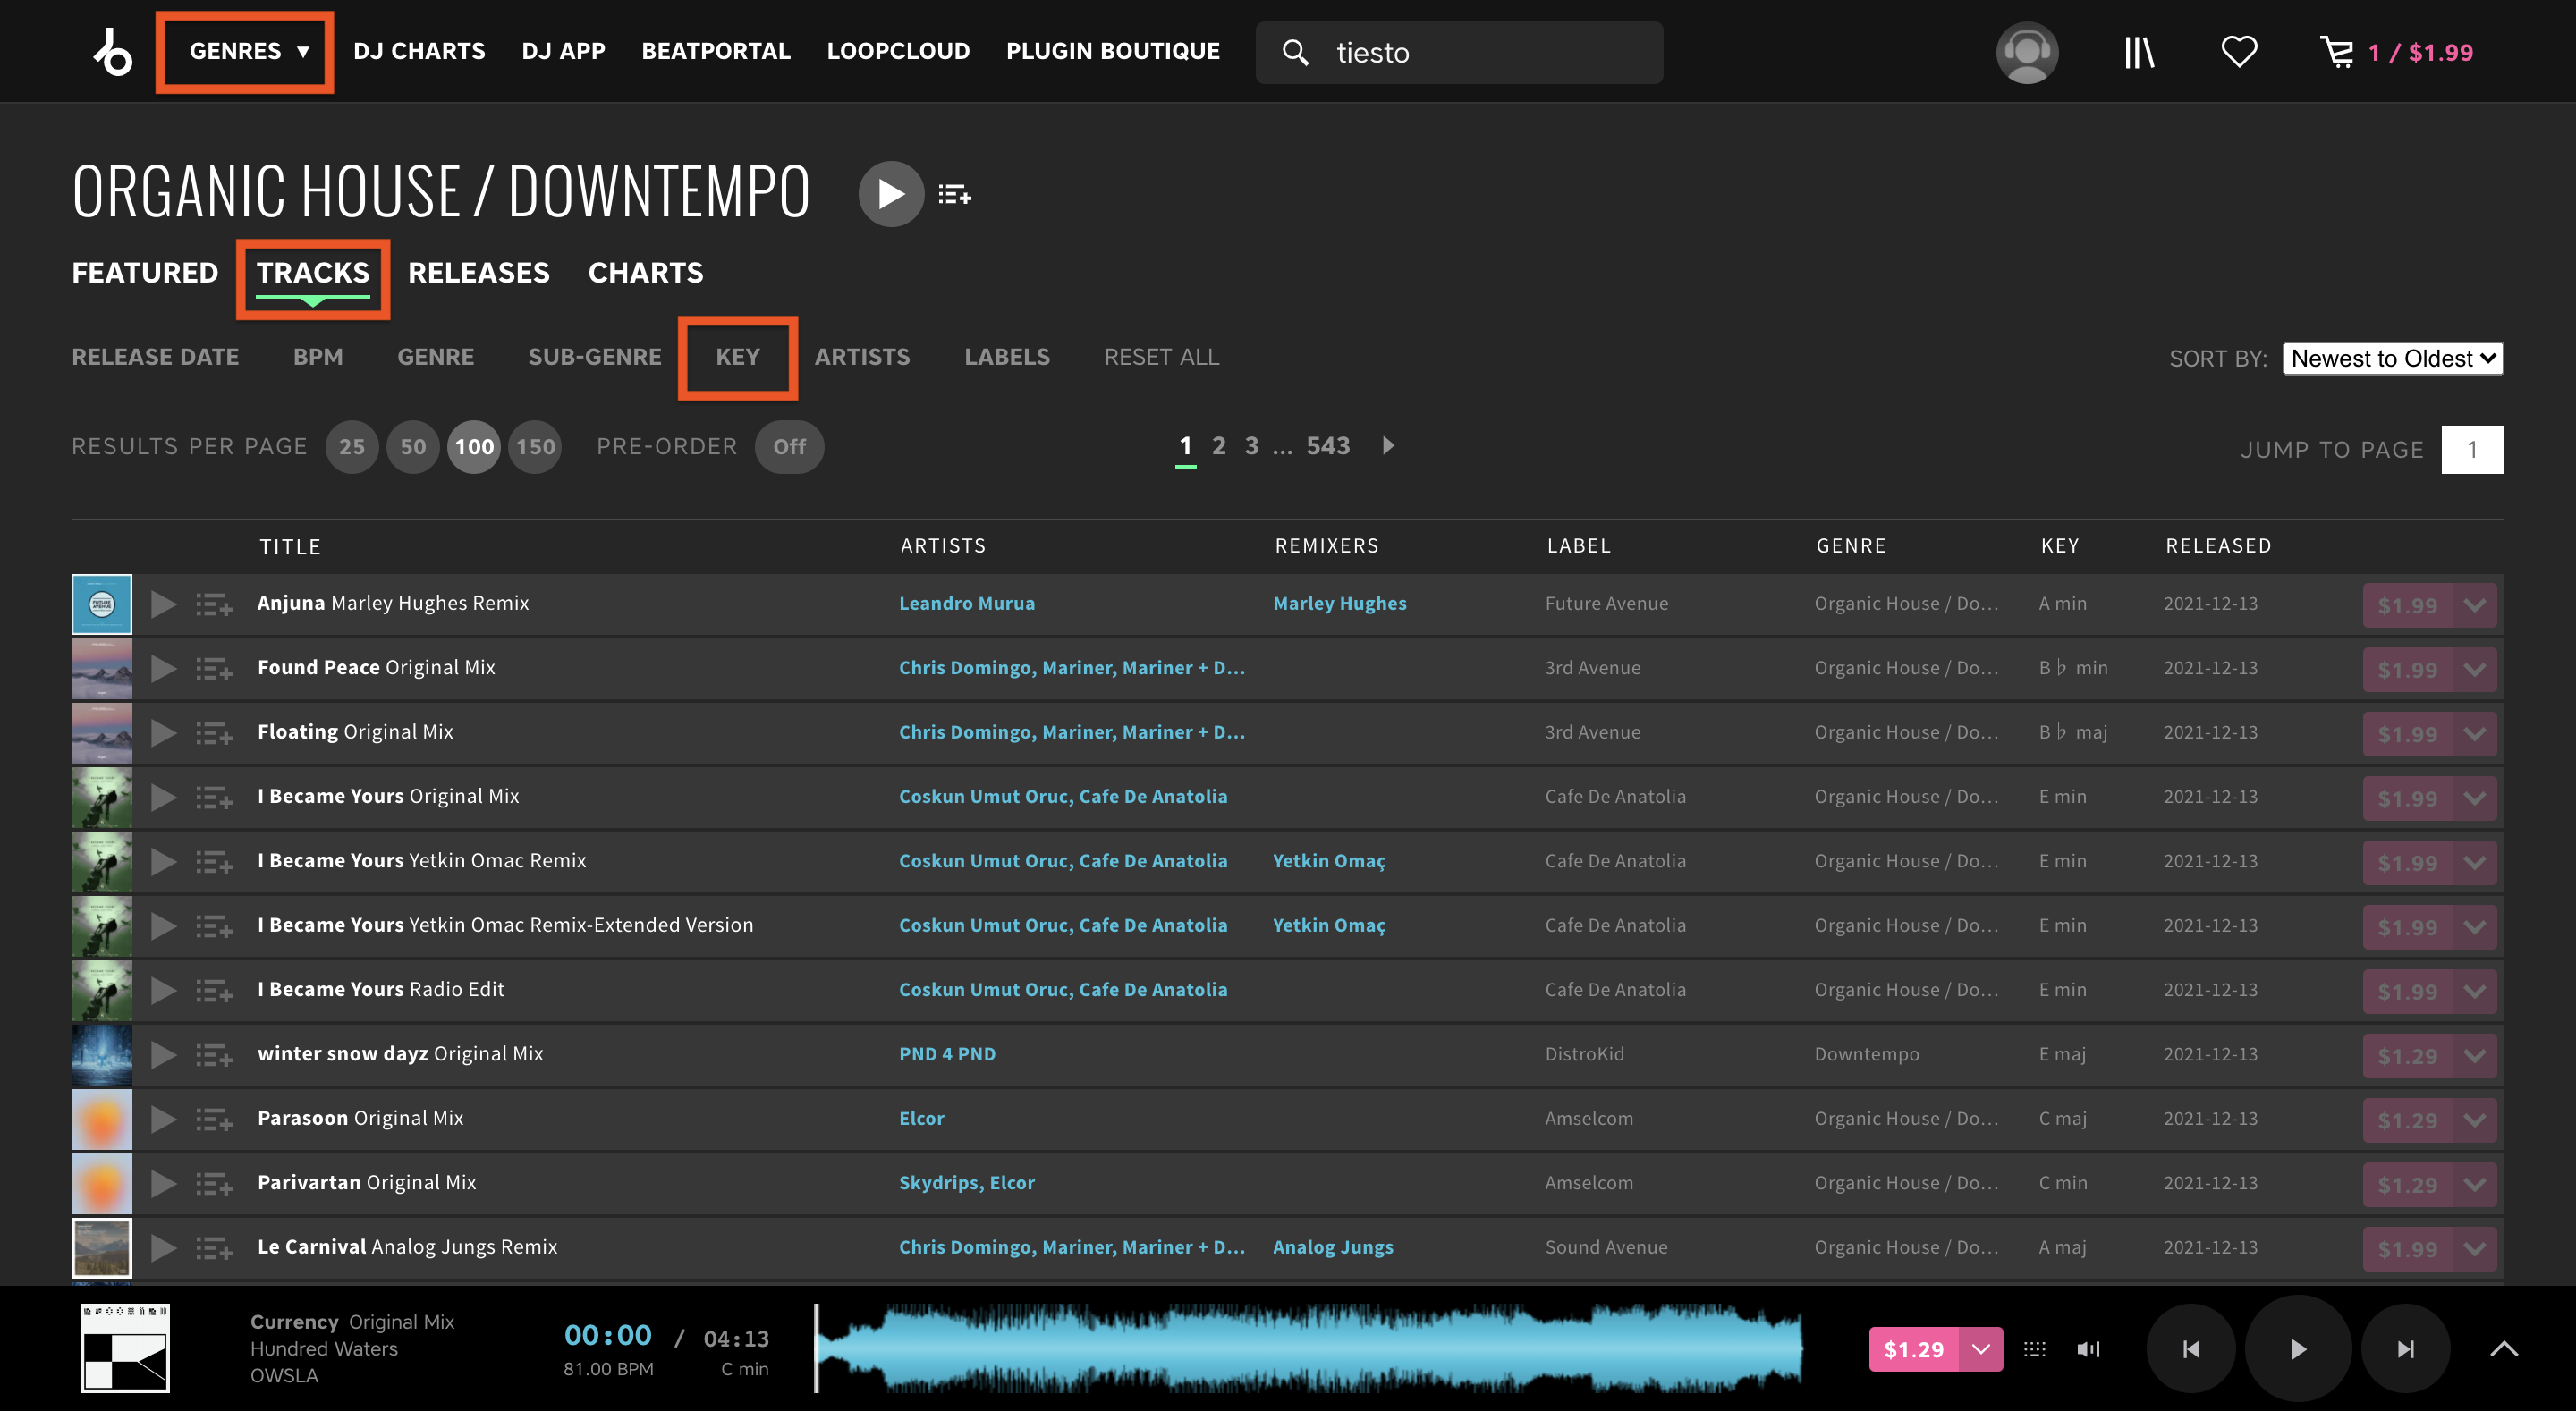Open artist link Leandro Murua
Image resolution: width=2576 pixels, height=1411 pixels.
click(967, 603)
